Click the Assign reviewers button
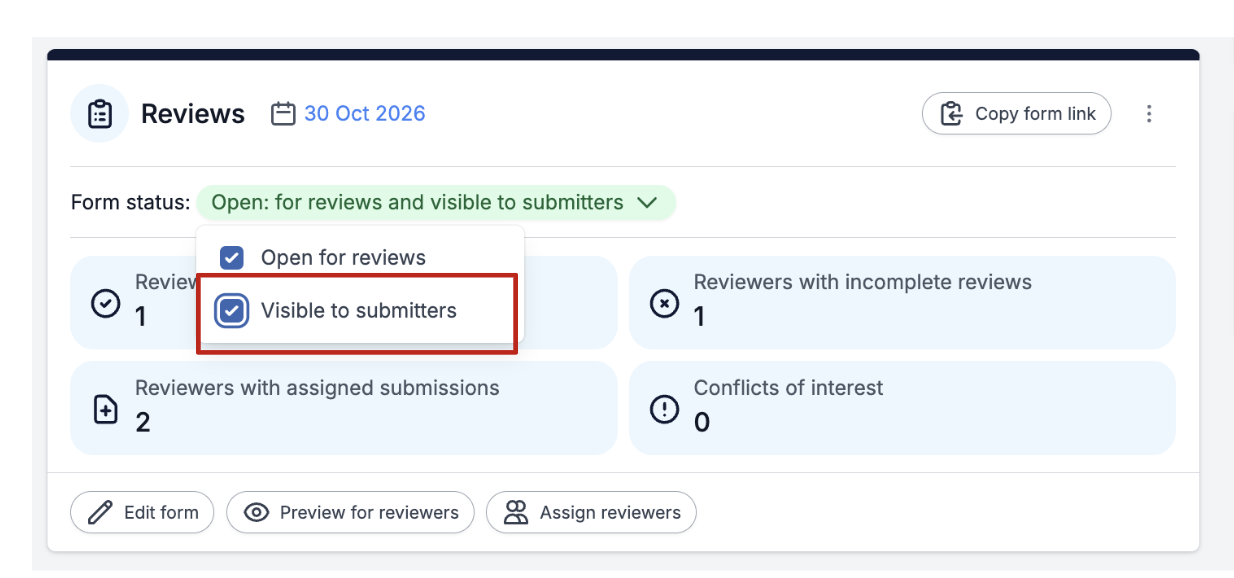The width and height of the screenshot is (1234, 578). click(591, 513)
